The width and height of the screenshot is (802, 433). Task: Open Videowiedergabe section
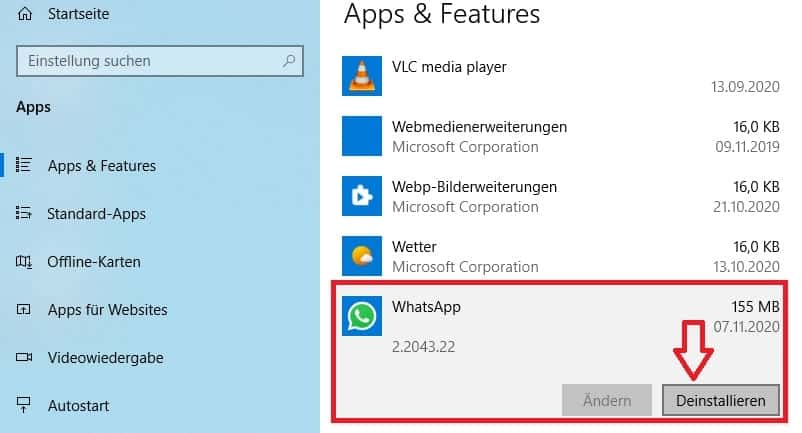point(105,358)
